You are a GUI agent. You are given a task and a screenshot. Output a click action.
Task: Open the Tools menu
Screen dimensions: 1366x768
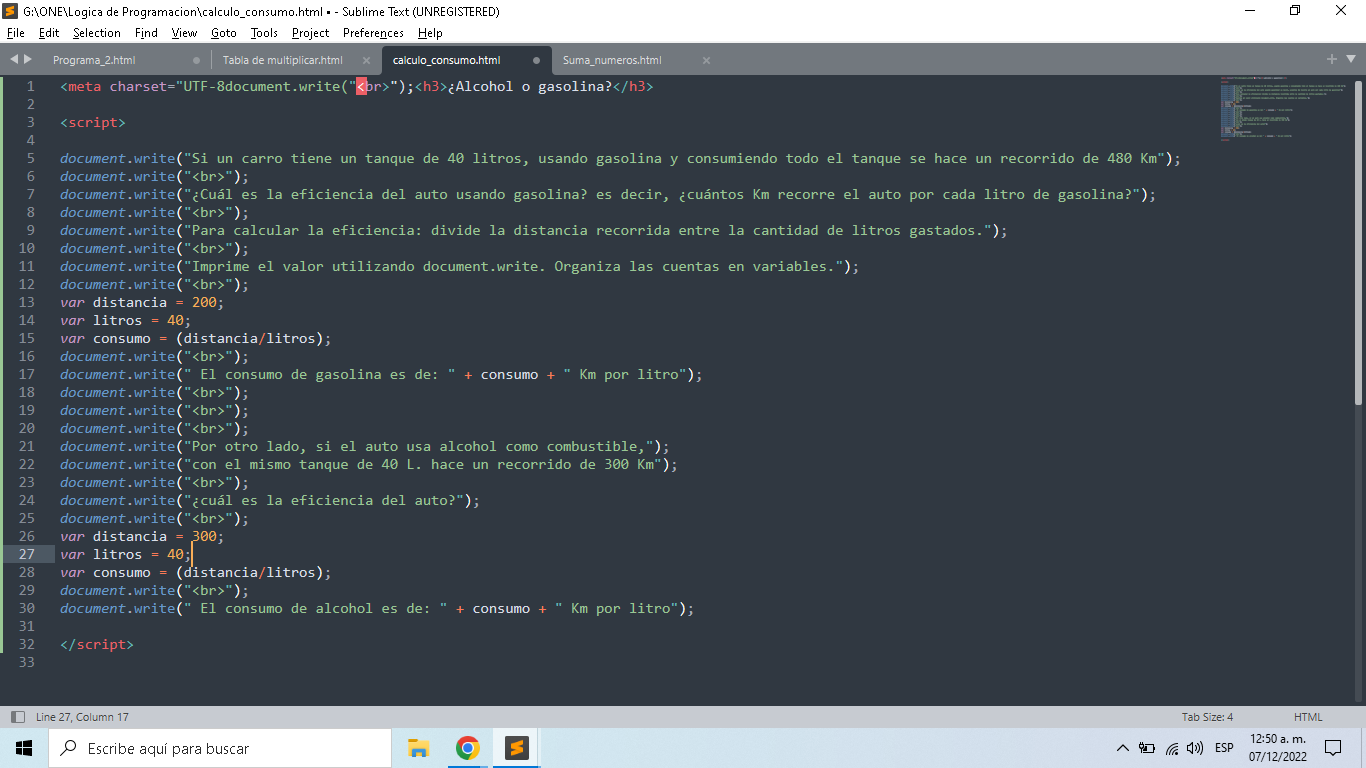[264, 33]
